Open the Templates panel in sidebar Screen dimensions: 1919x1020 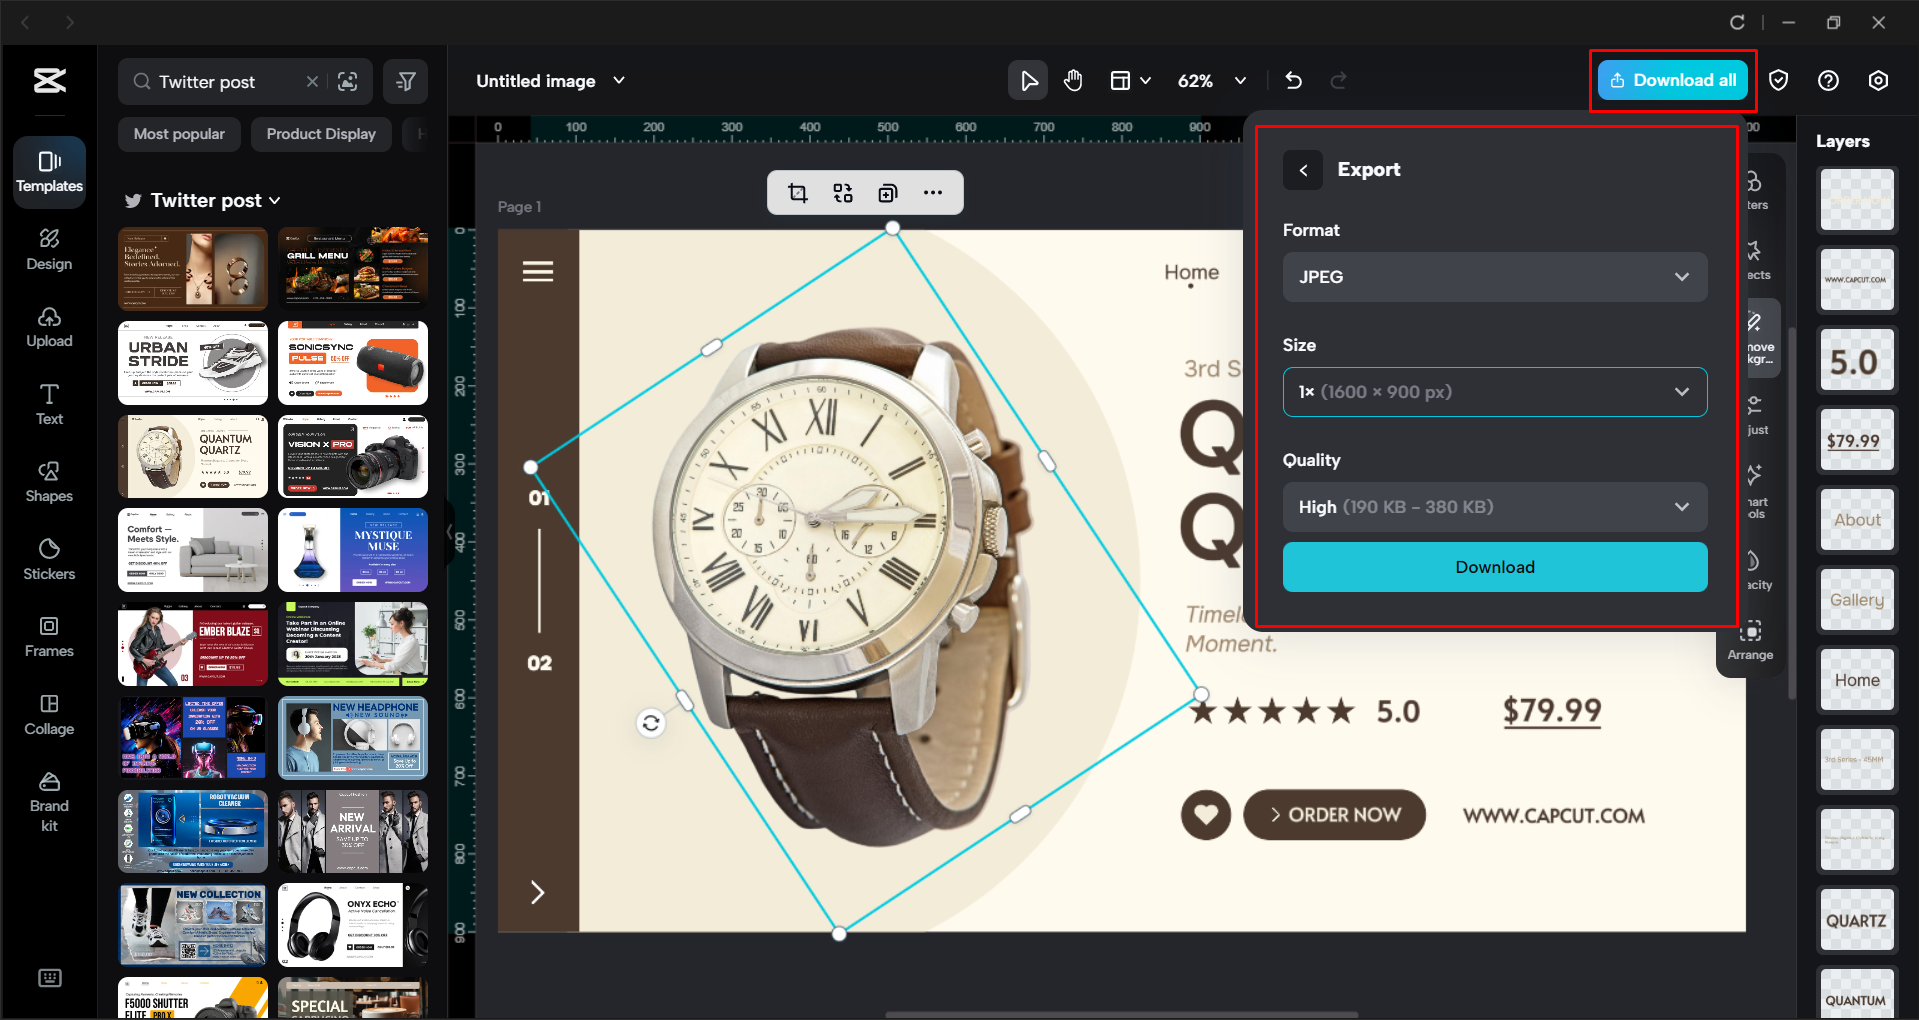(49, 172)
